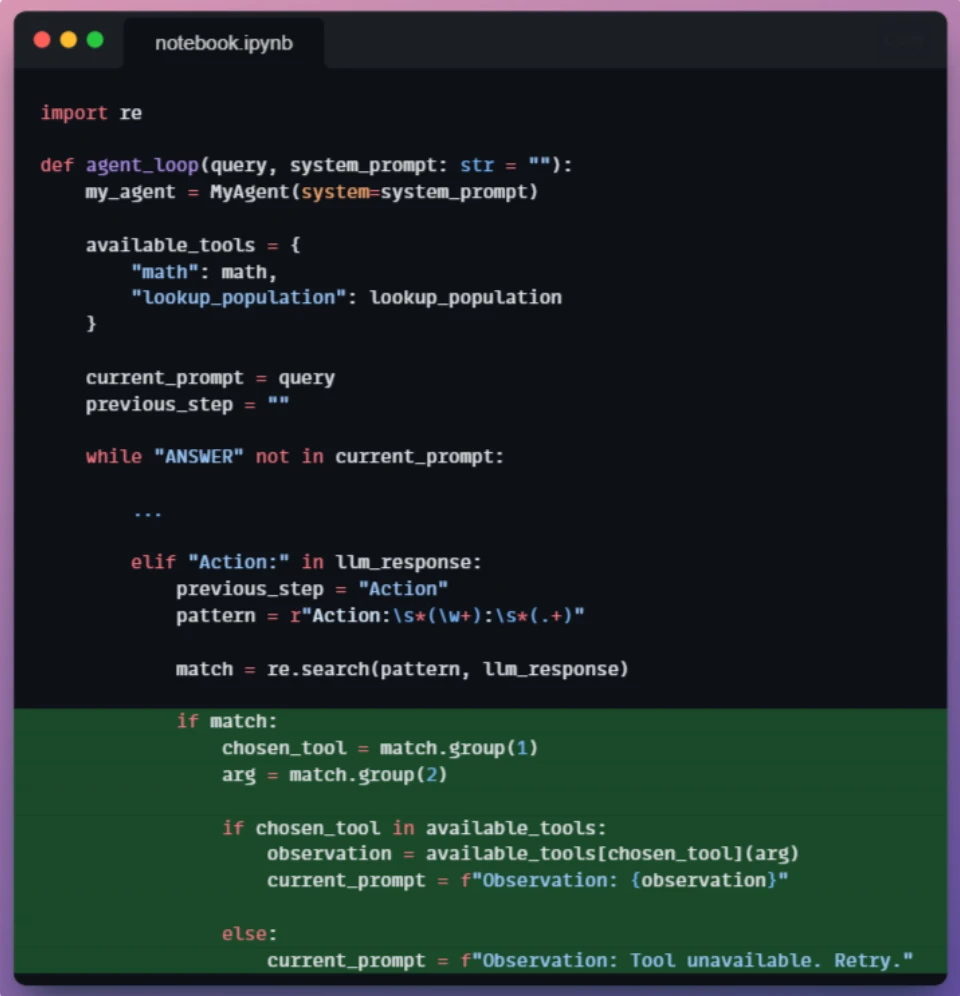
Task: Select the notebook.ipynb tab
Action: click(224, 43)
